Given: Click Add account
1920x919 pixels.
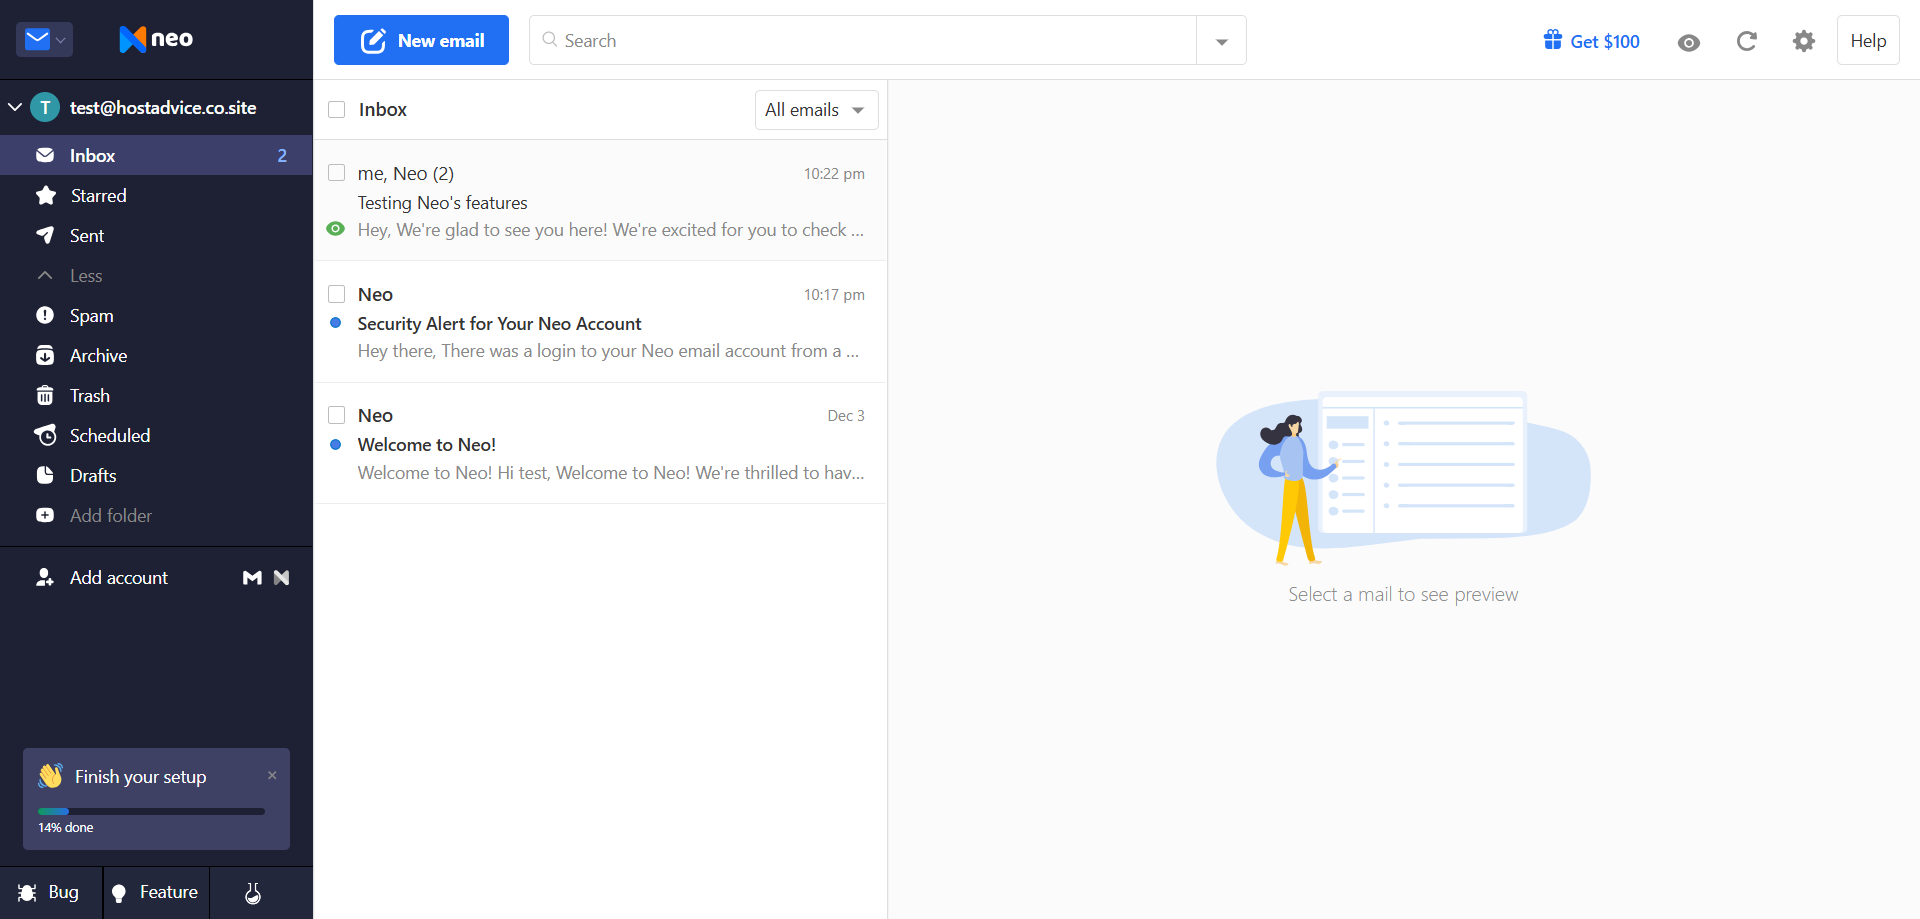Looking at the screenshot, I should tap(118, 577).
